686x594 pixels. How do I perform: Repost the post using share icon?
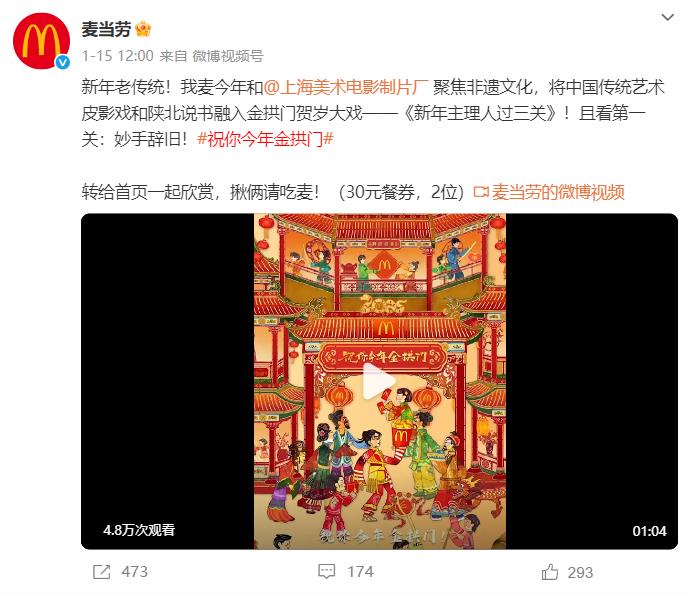point(102,572)
